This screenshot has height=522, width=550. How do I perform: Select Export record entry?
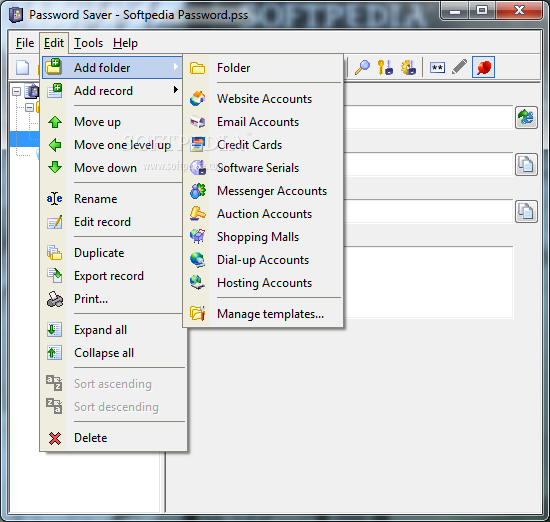tap(112, 276)
